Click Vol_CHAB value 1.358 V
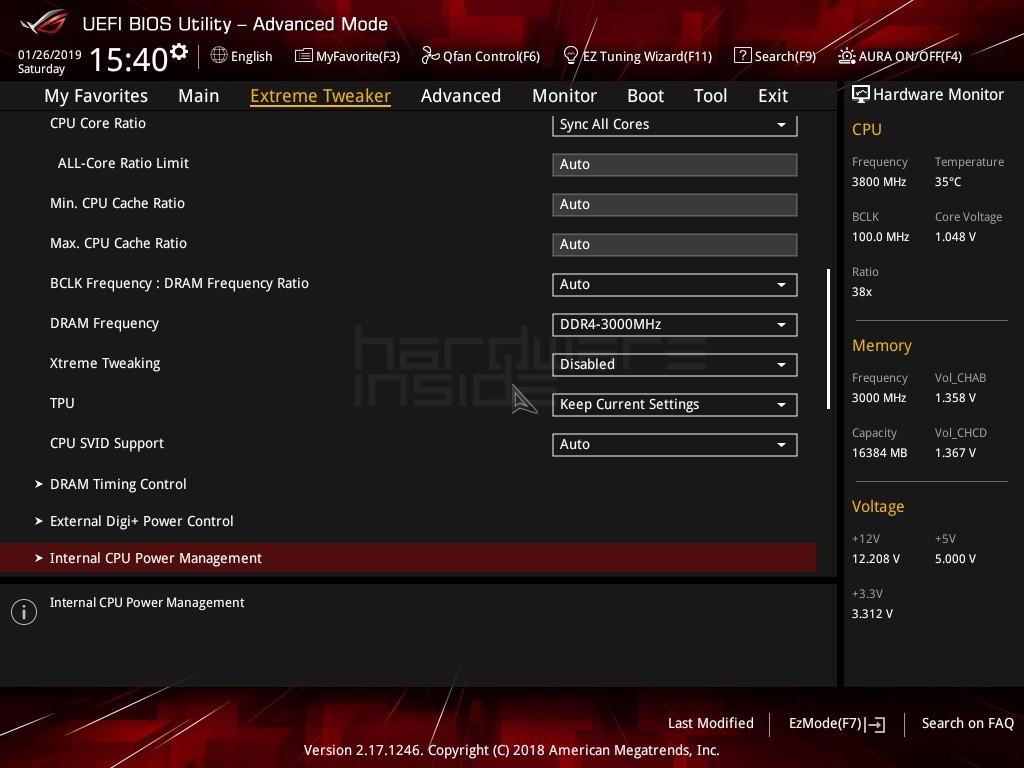 coord(955,398)
